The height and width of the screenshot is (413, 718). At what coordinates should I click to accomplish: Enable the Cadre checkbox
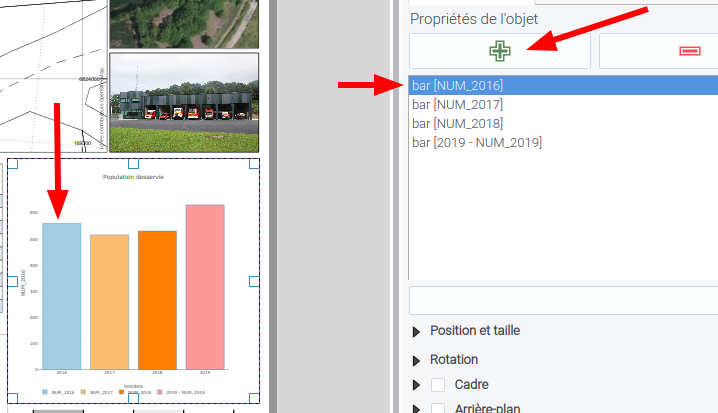pyautogui.click(x=438, y=385)
